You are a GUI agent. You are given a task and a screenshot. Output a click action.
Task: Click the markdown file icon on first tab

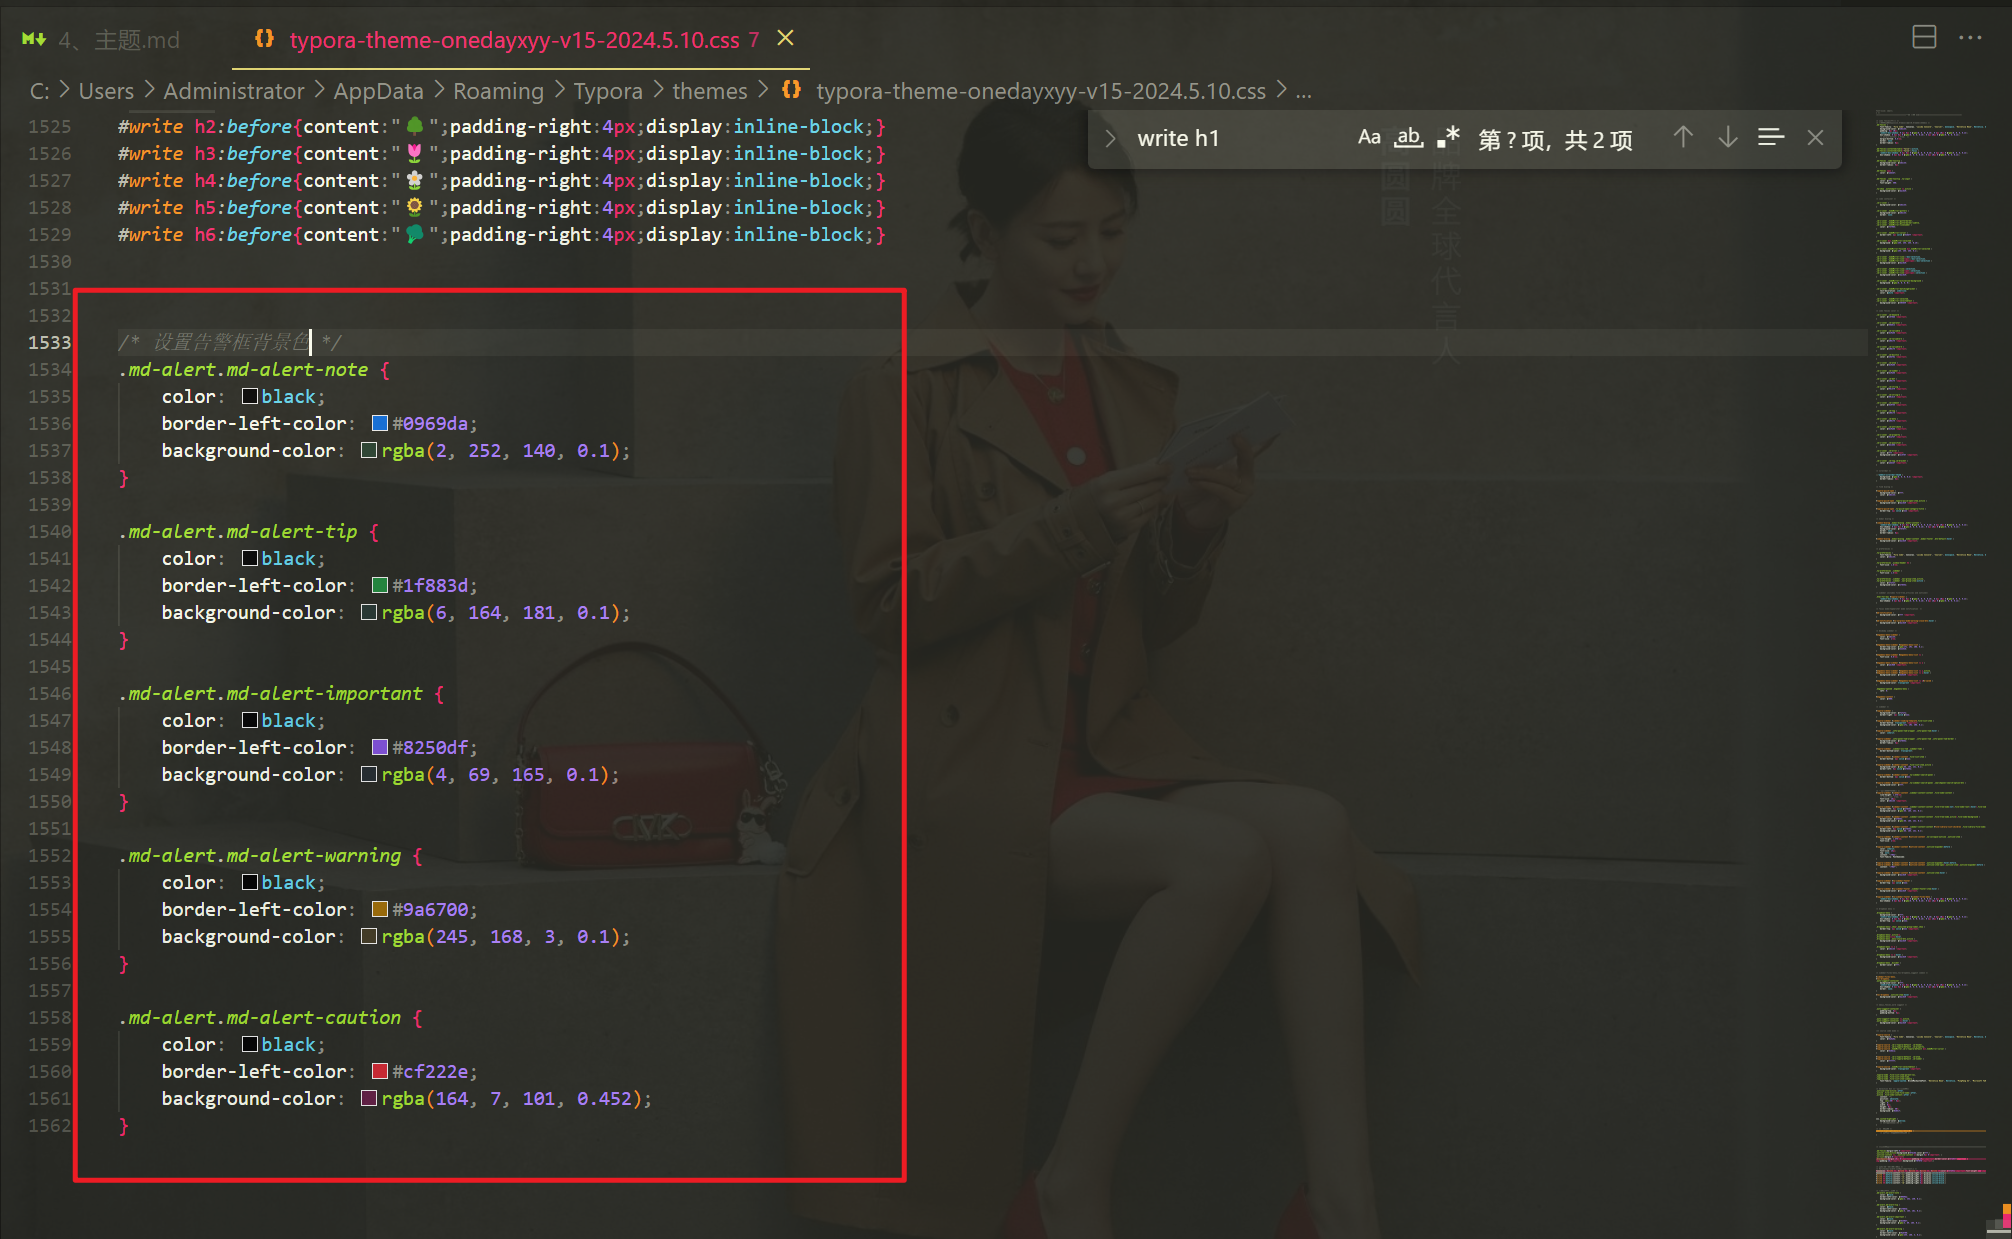[34, 39]
